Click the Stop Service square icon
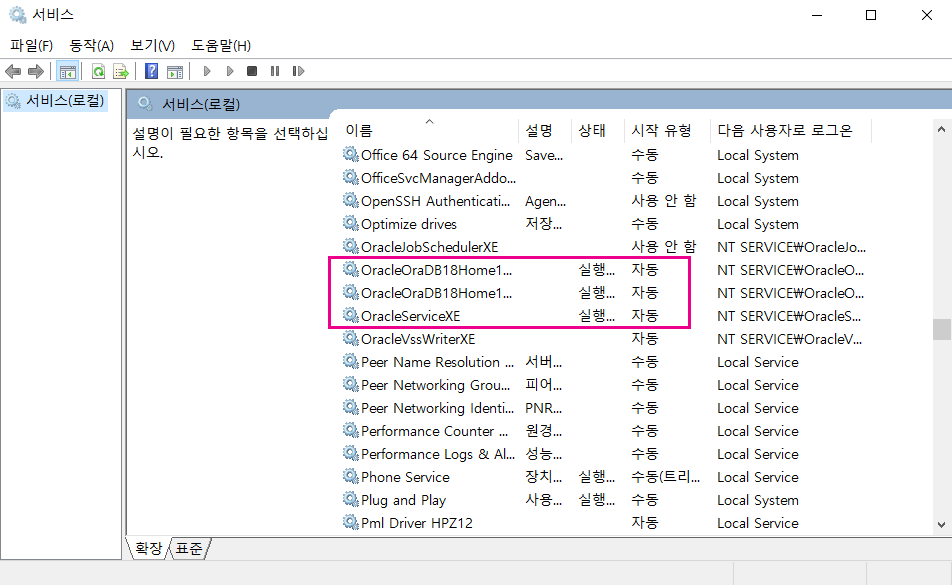The width and height of the screenshot is (952, 585). pos(252,72)
